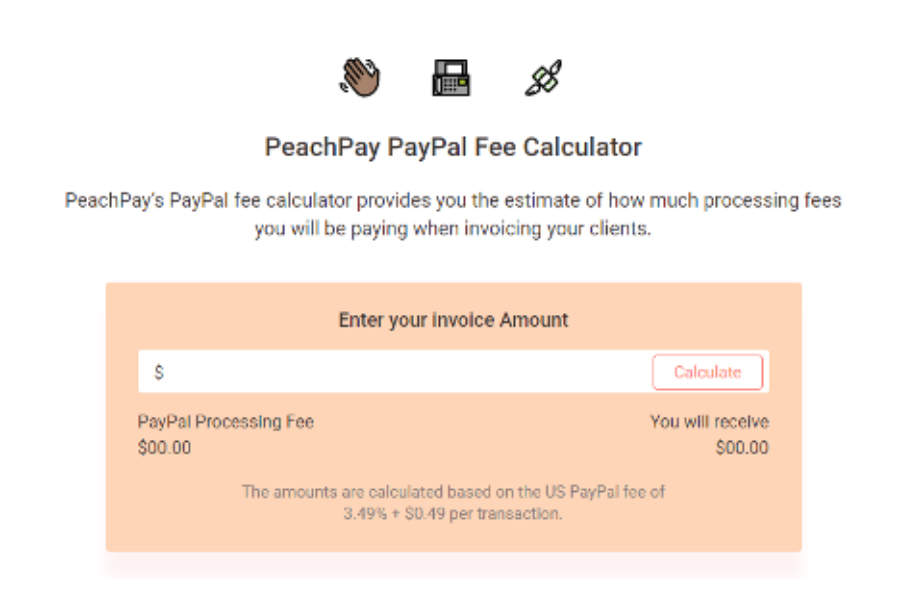900x600 pixels.
Task: Click the waving hand emoji icon
Action: (360, 78)
